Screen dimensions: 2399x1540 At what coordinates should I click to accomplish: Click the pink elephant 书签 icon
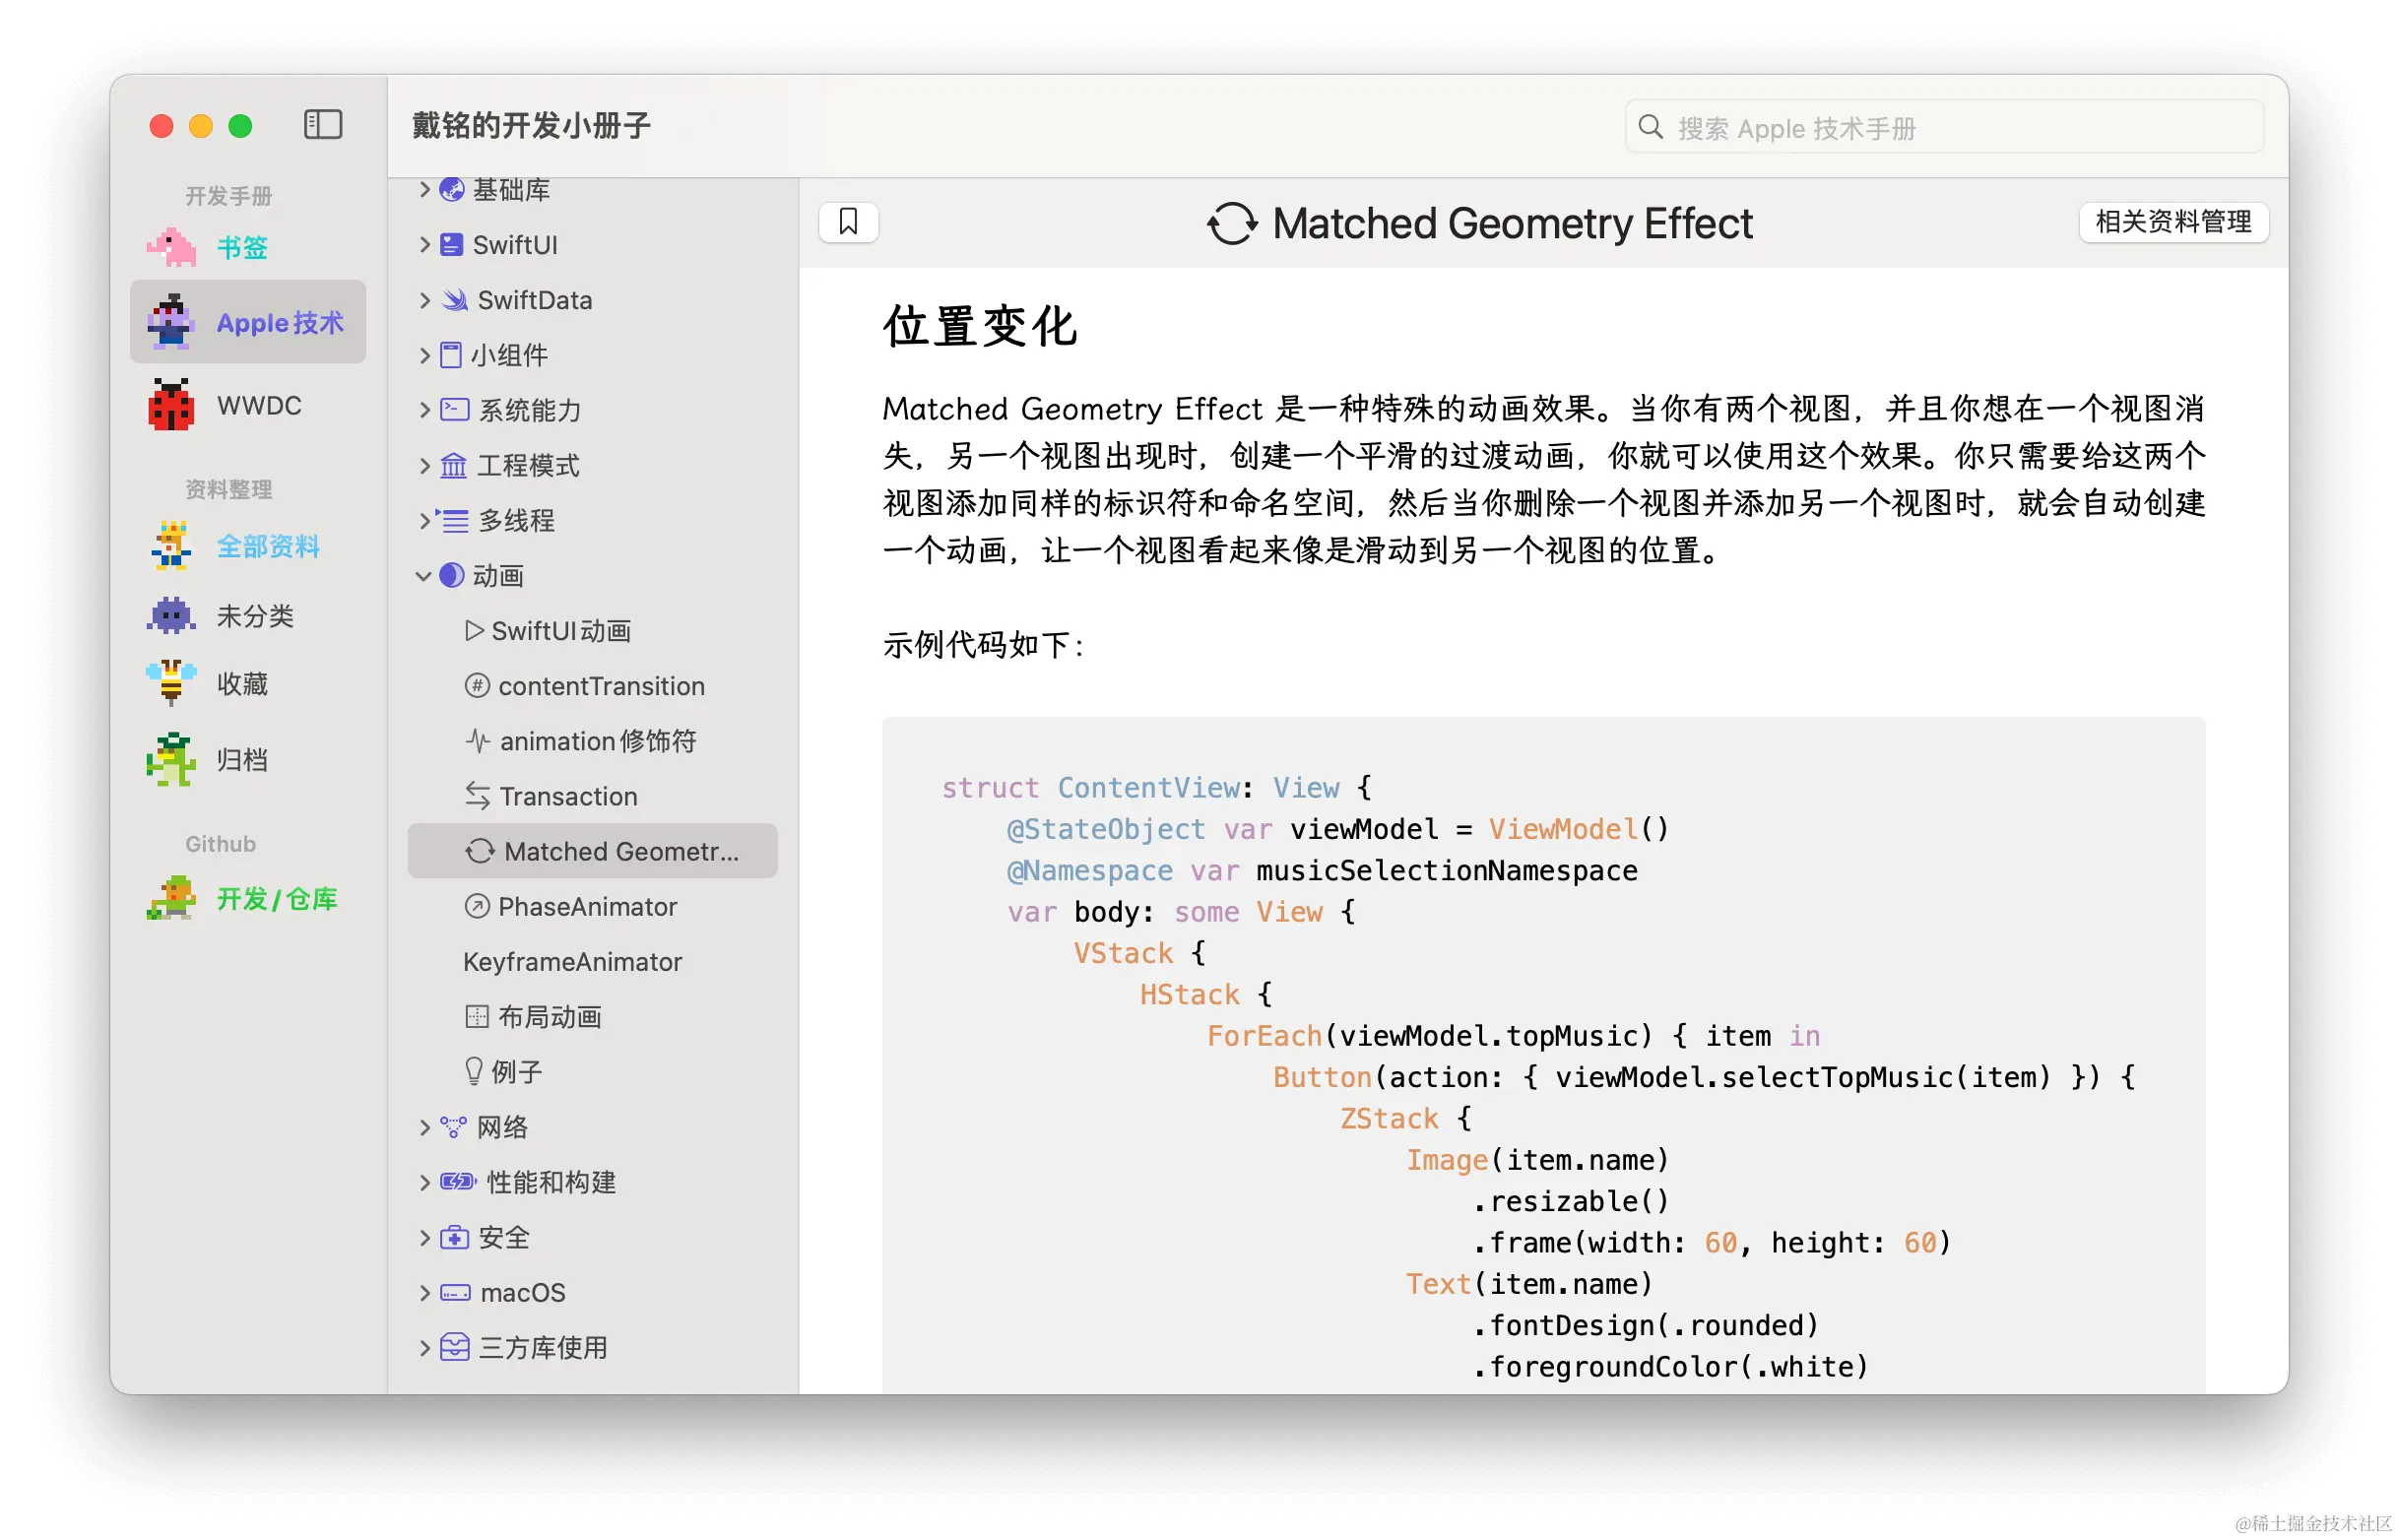coord(172,247)
